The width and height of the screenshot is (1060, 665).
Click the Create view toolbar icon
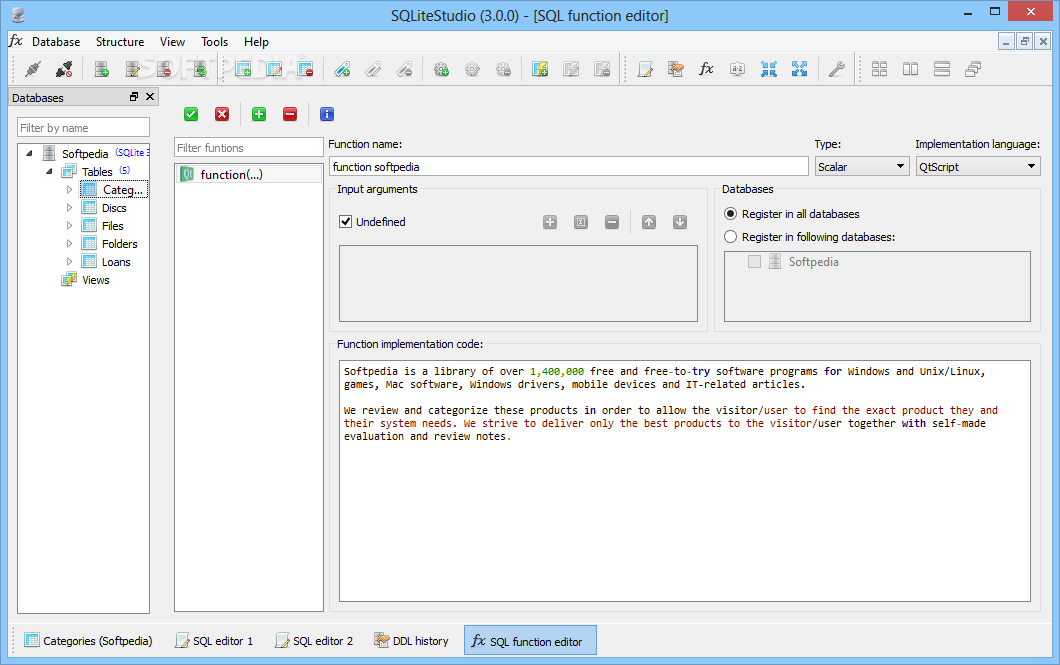point(539,69)
